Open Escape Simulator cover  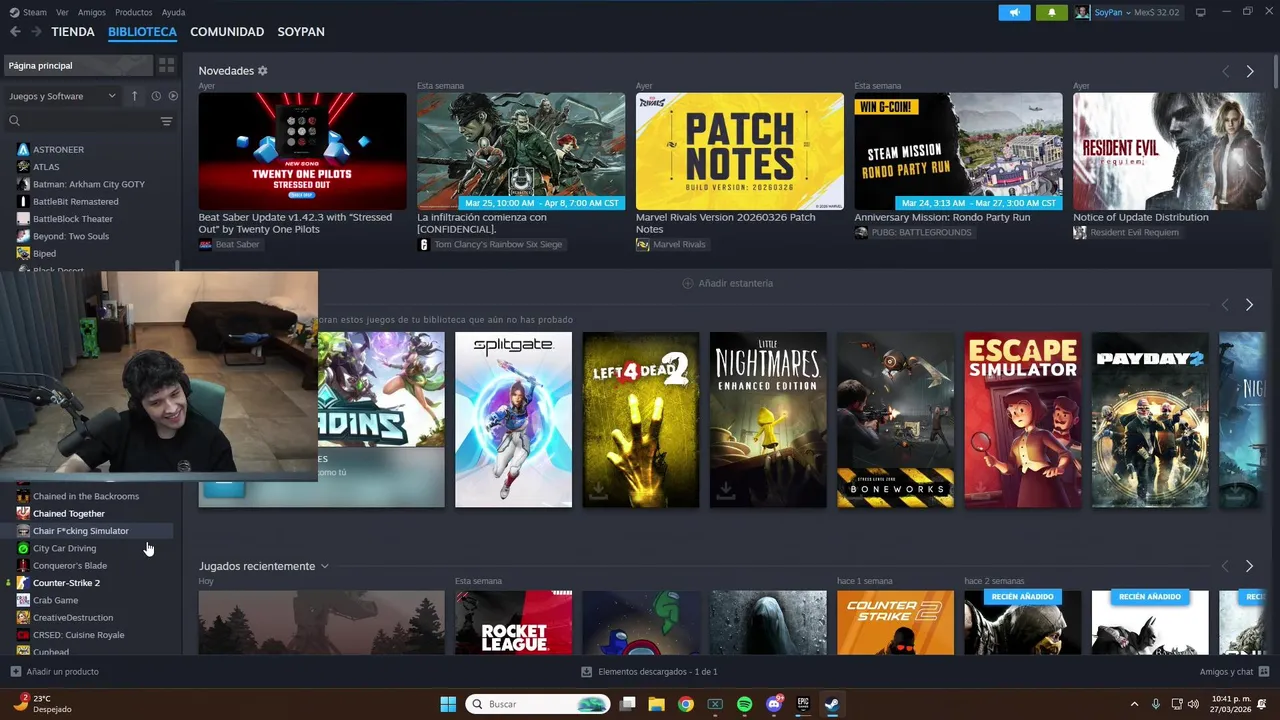coord(1023,420)
